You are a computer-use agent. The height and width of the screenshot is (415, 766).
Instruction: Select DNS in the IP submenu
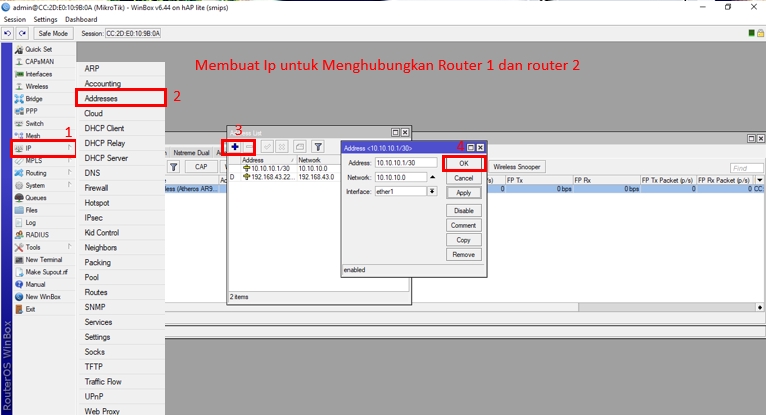121,173
